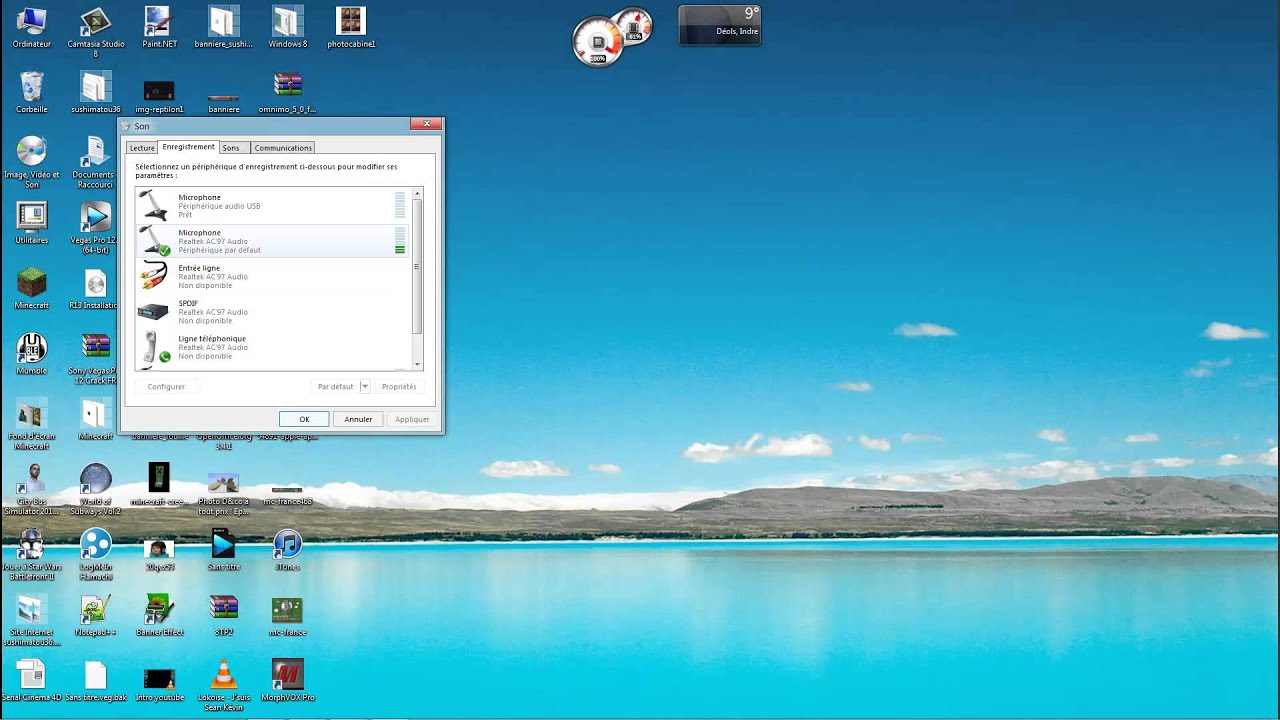The width and height of the screenshot is (1280, 720).
Task: Click the Propriétés button
Action: click(399, 386)
